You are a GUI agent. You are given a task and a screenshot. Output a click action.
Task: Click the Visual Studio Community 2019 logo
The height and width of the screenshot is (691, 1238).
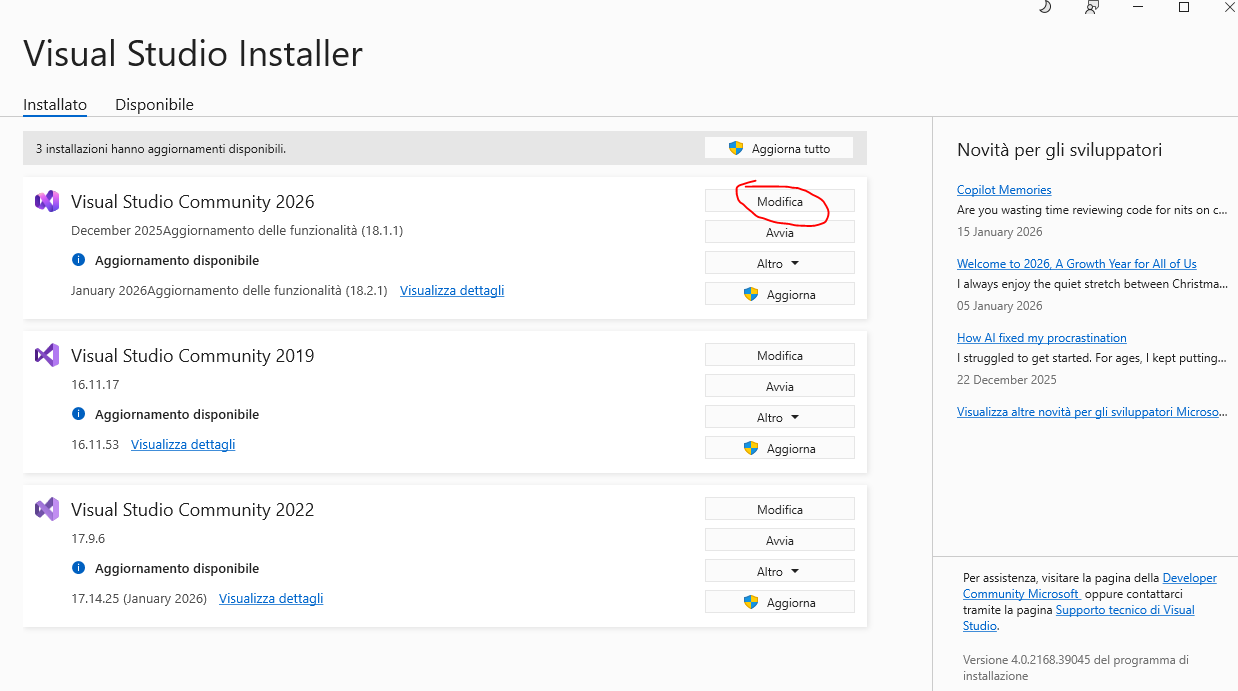coord(46,355)
